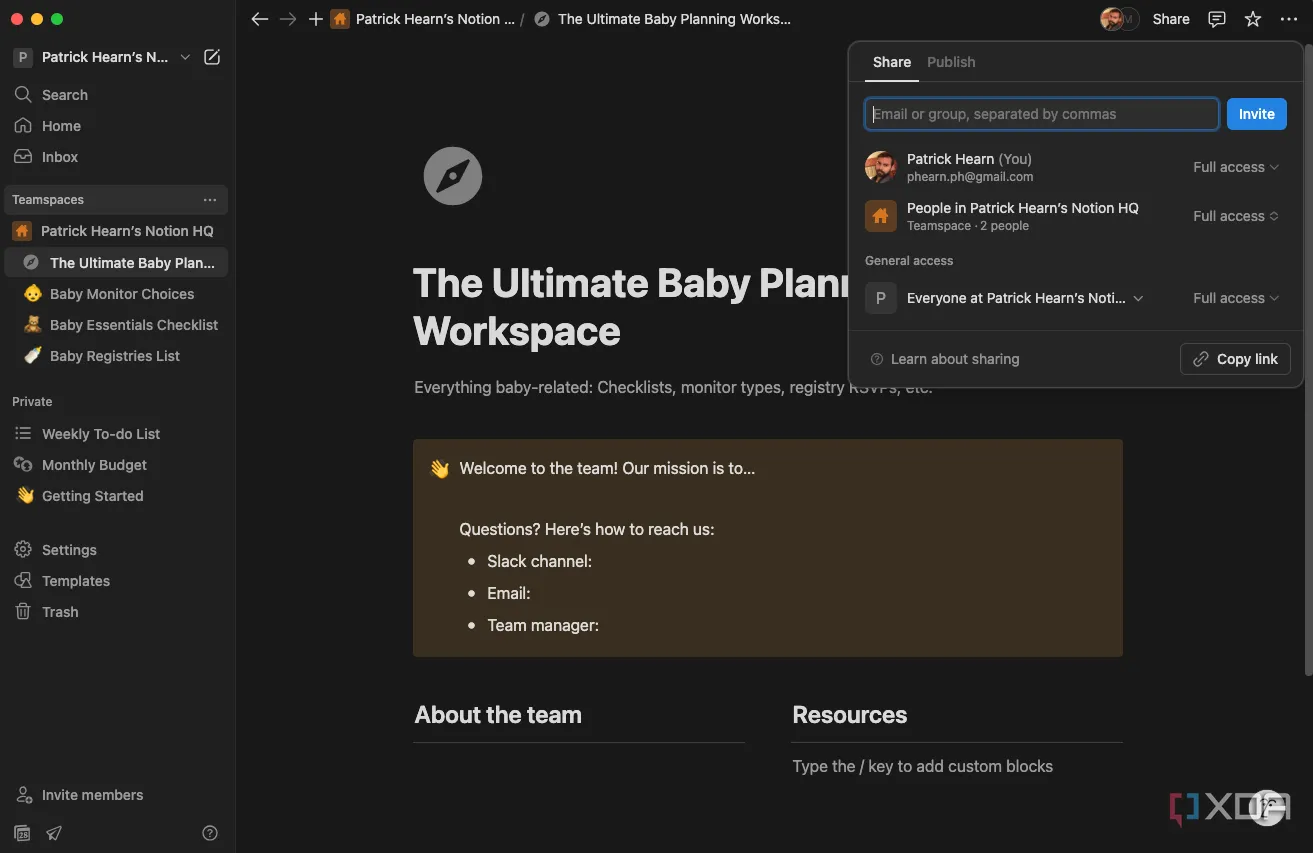Click the plus icon to add new tab
The height and width of the screenshot is (853, 1313).
coord(316,19)
